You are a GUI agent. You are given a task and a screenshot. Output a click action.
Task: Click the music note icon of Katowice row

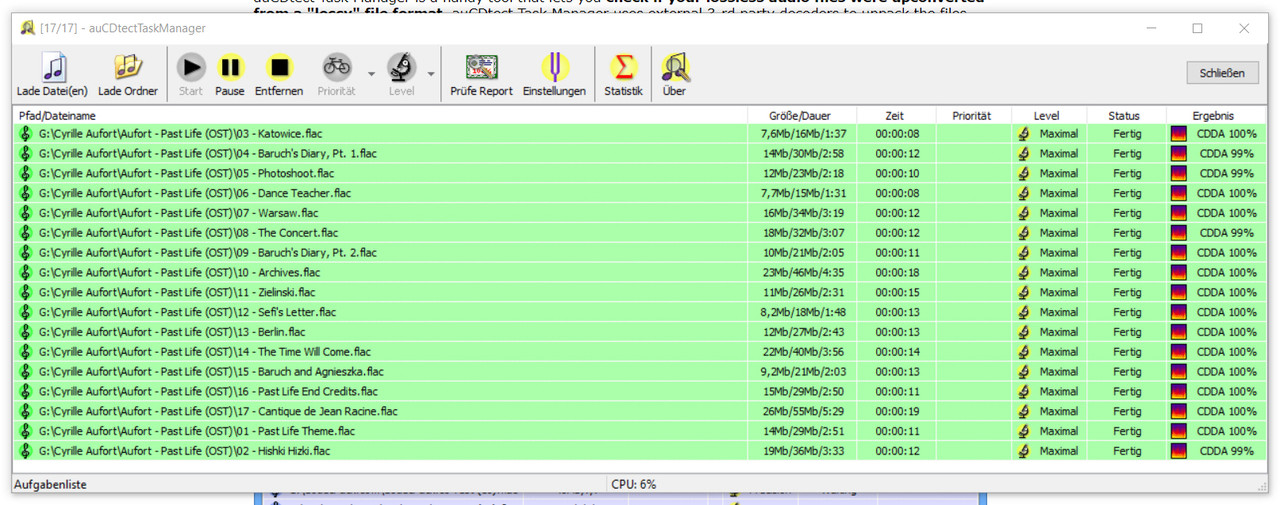click(x=26, y=134)
